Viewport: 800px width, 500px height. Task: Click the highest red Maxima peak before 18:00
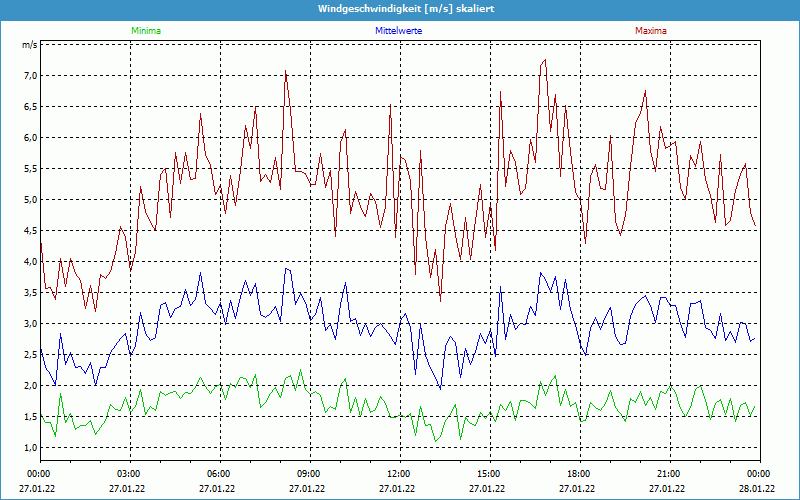544,60
